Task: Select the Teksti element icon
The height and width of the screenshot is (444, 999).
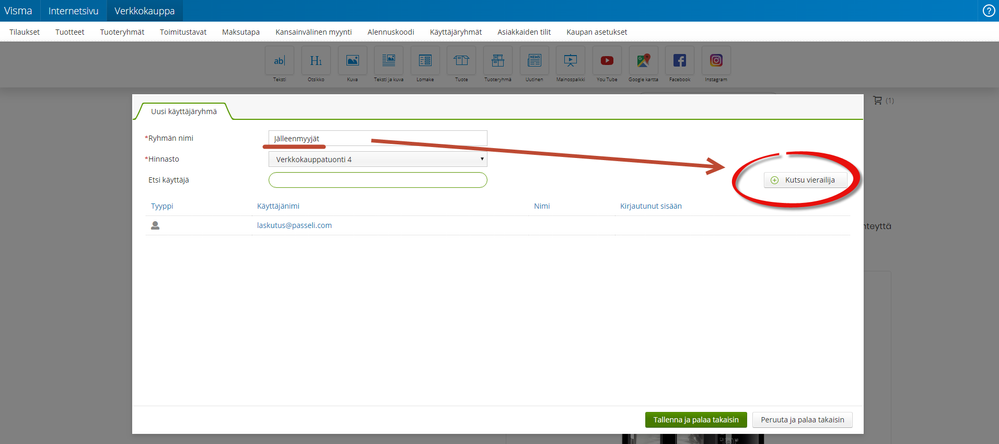Action: 279,61
